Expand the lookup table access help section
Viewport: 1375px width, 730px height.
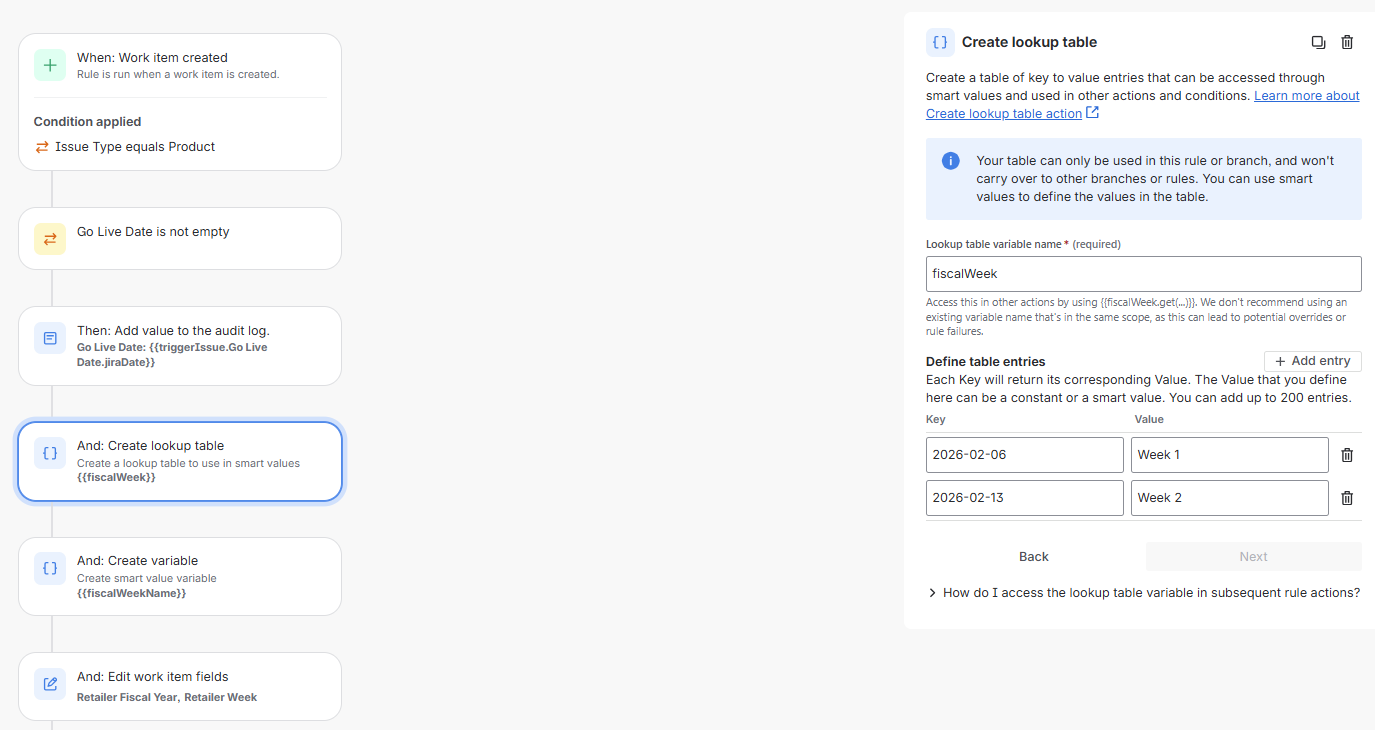pos(1143,593)
